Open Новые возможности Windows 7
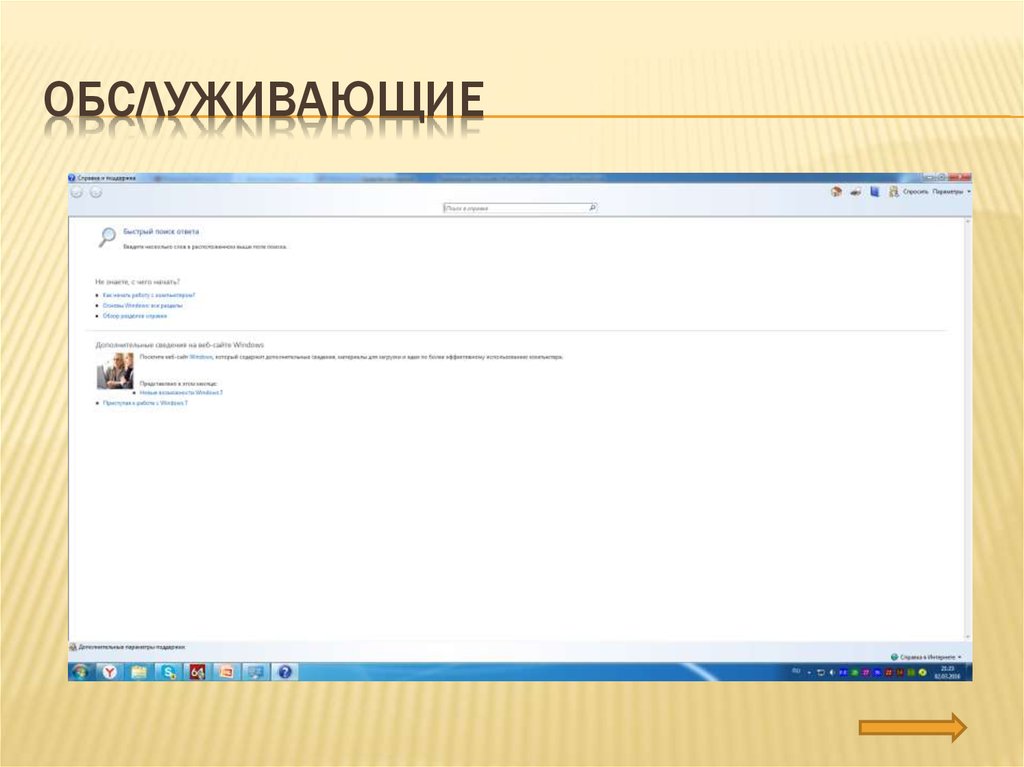The width and height of the screenshot is (1024, 767). coord(181,392)
